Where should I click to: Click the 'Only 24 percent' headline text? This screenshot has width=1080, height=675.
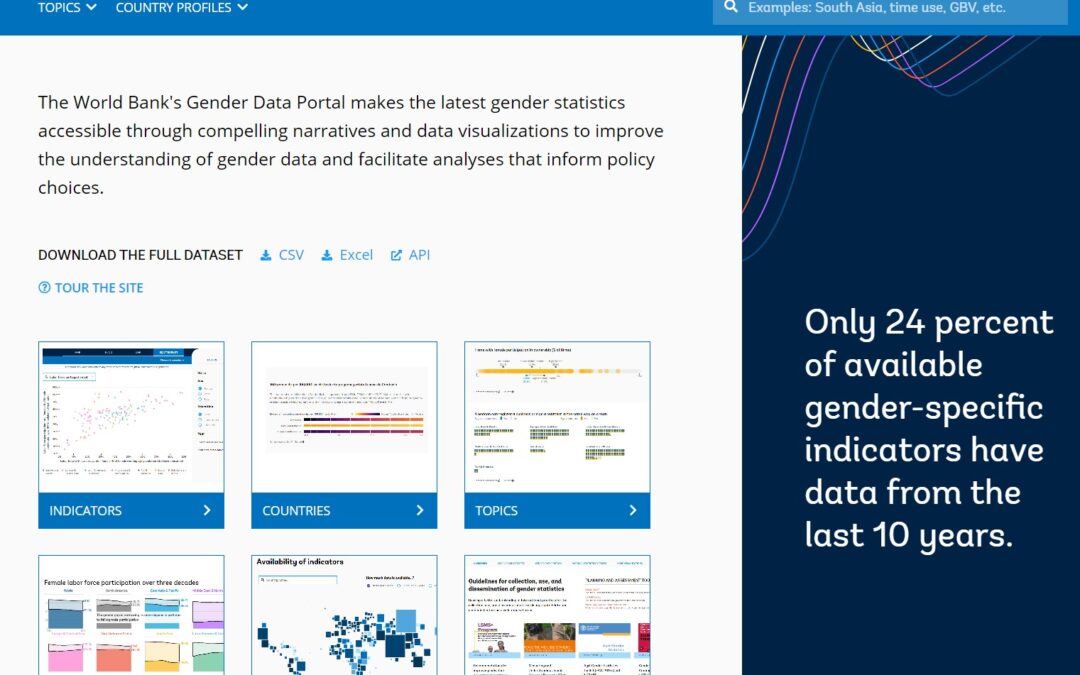point(928,428)
